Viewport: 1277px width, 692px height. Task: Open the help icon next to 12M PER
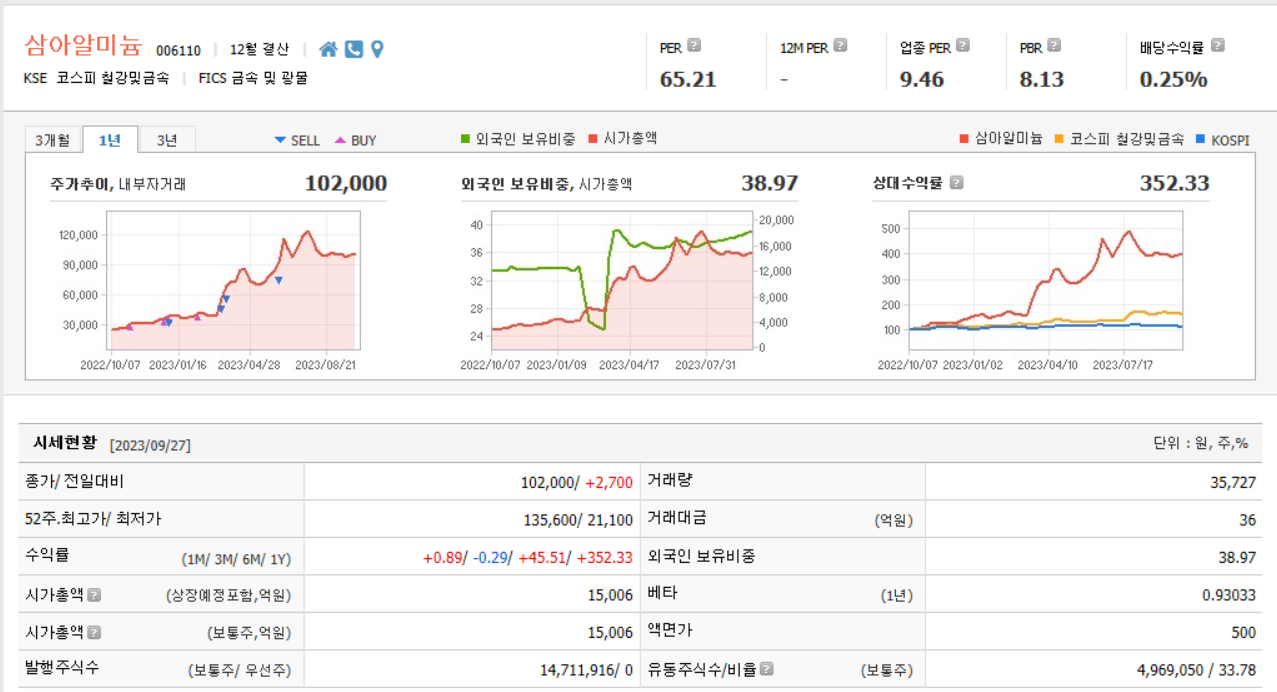click(840, 45)
